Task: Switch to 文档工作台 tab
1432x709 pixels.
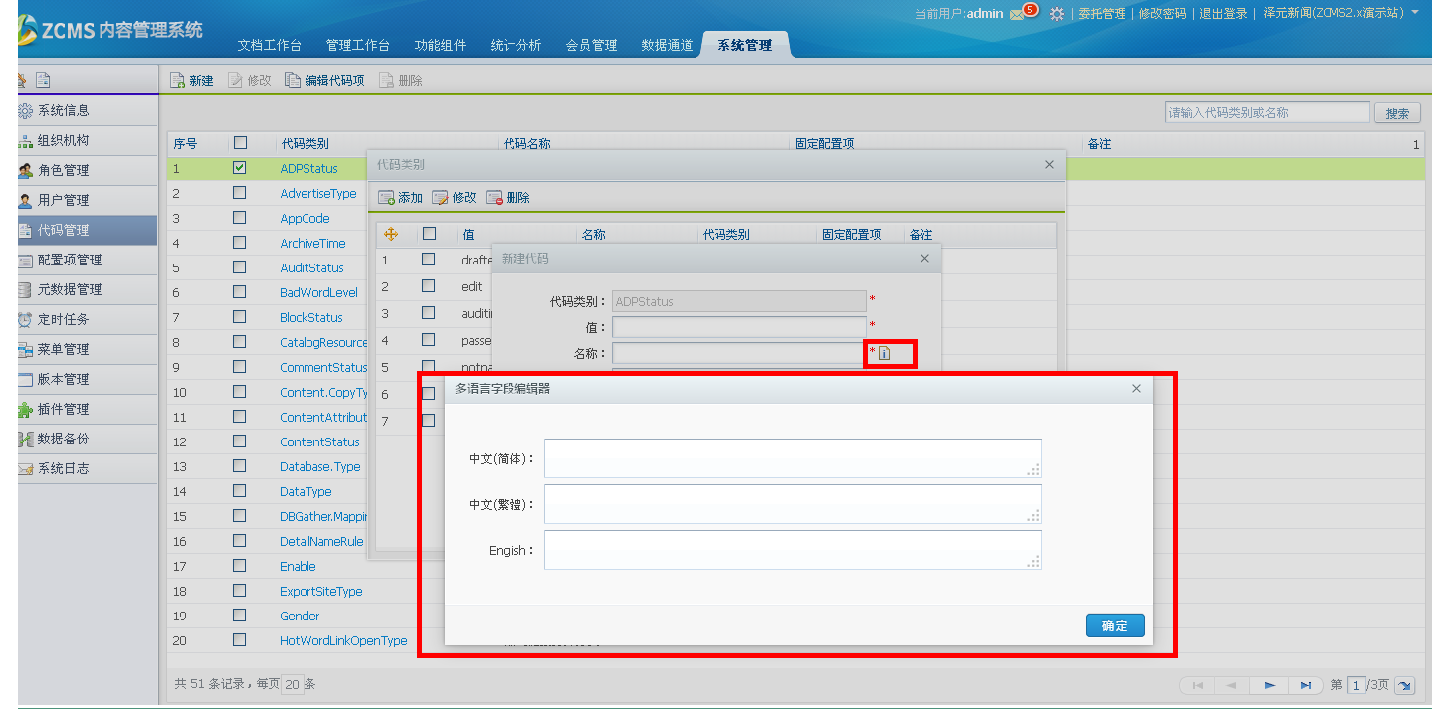Action: (269, 46)
